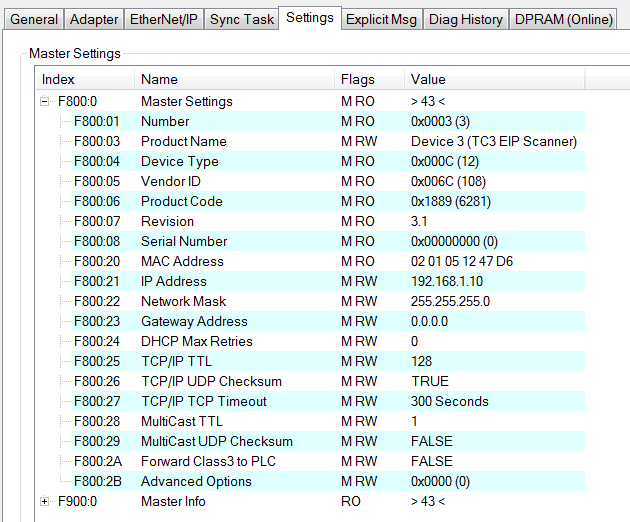Click the Flags column header
Viewport: 630px width, 522px height.
click(x=369, y=79)
